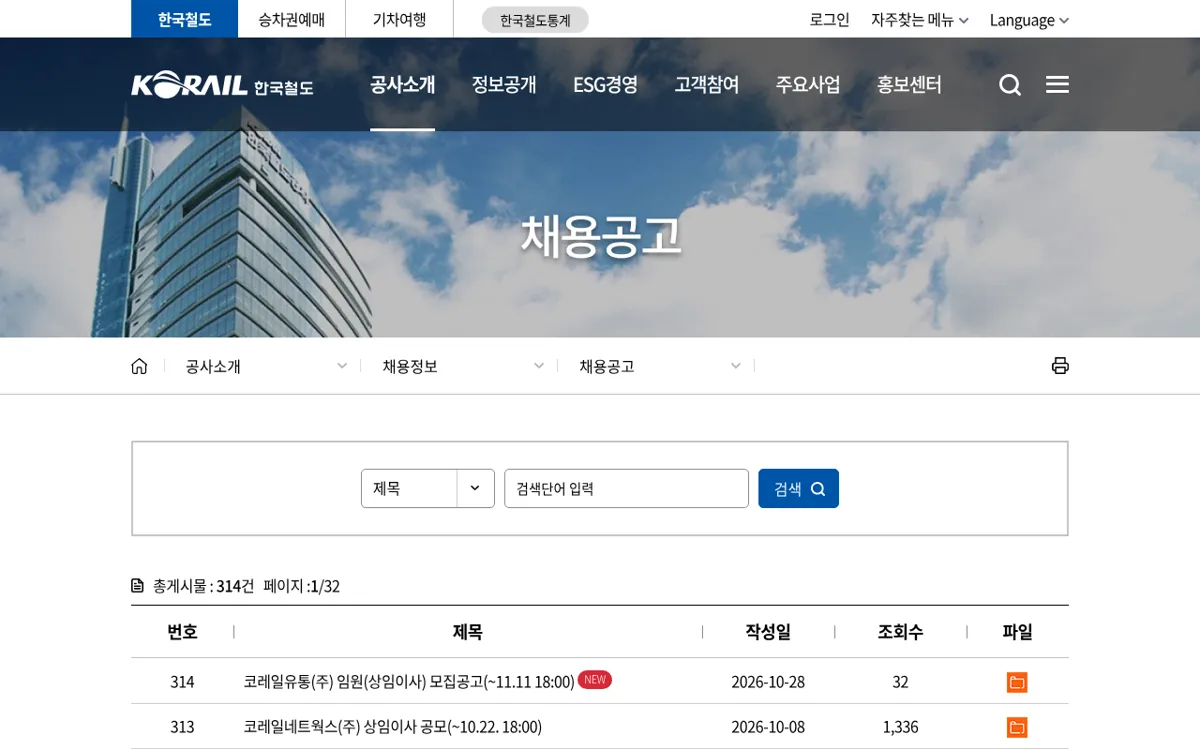Expand the 채용정보 breadcrumb dropdown

463,366
